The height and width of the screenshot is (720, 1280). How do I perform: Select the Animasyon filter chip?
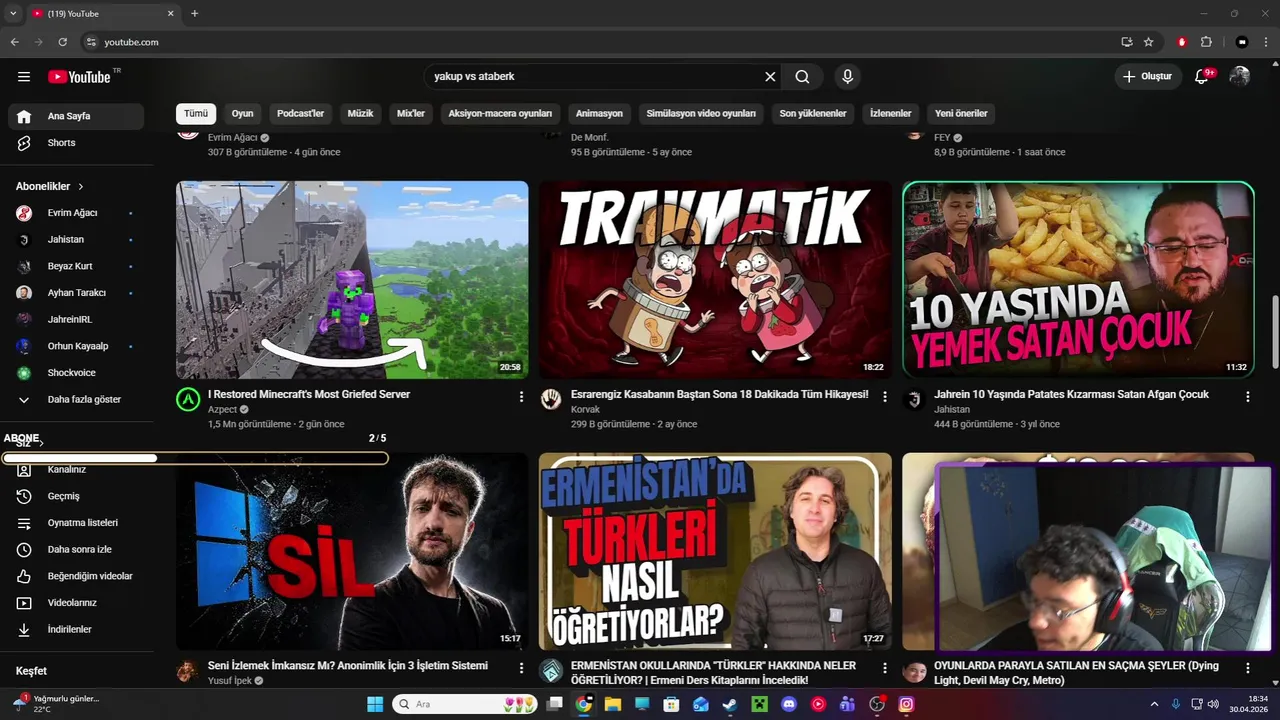tap(599, 113)
